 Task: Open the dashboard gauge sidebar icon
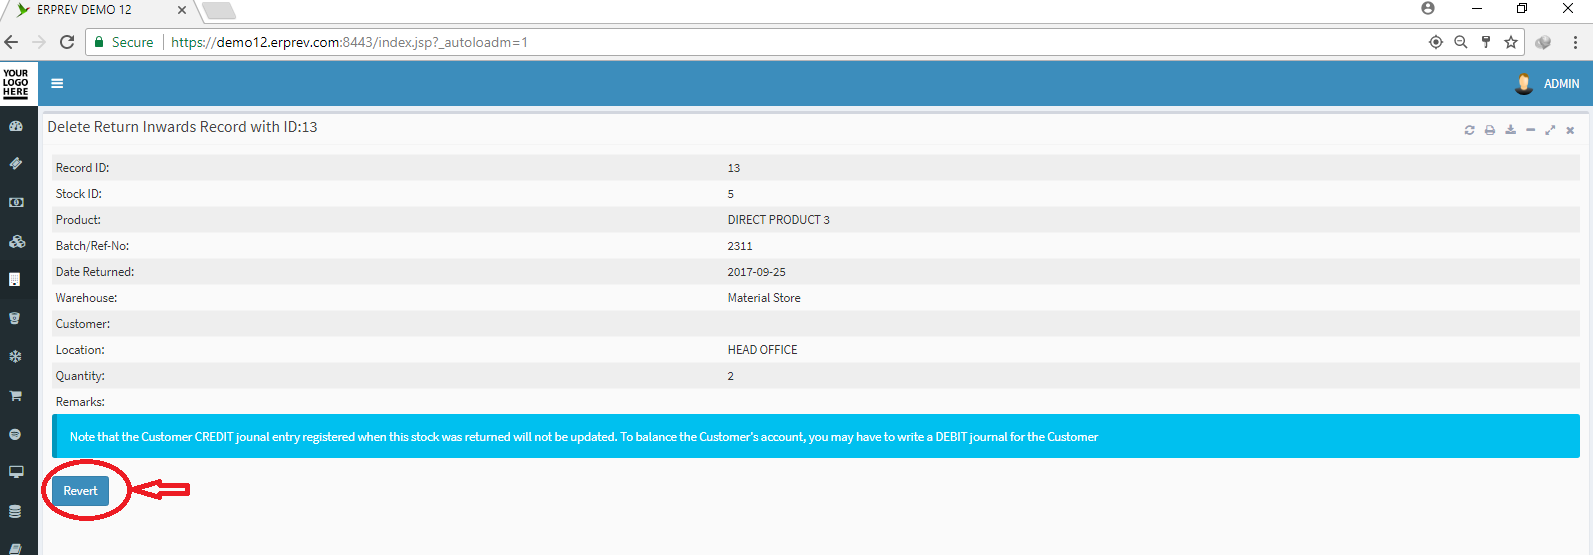(x=16, y=126)
